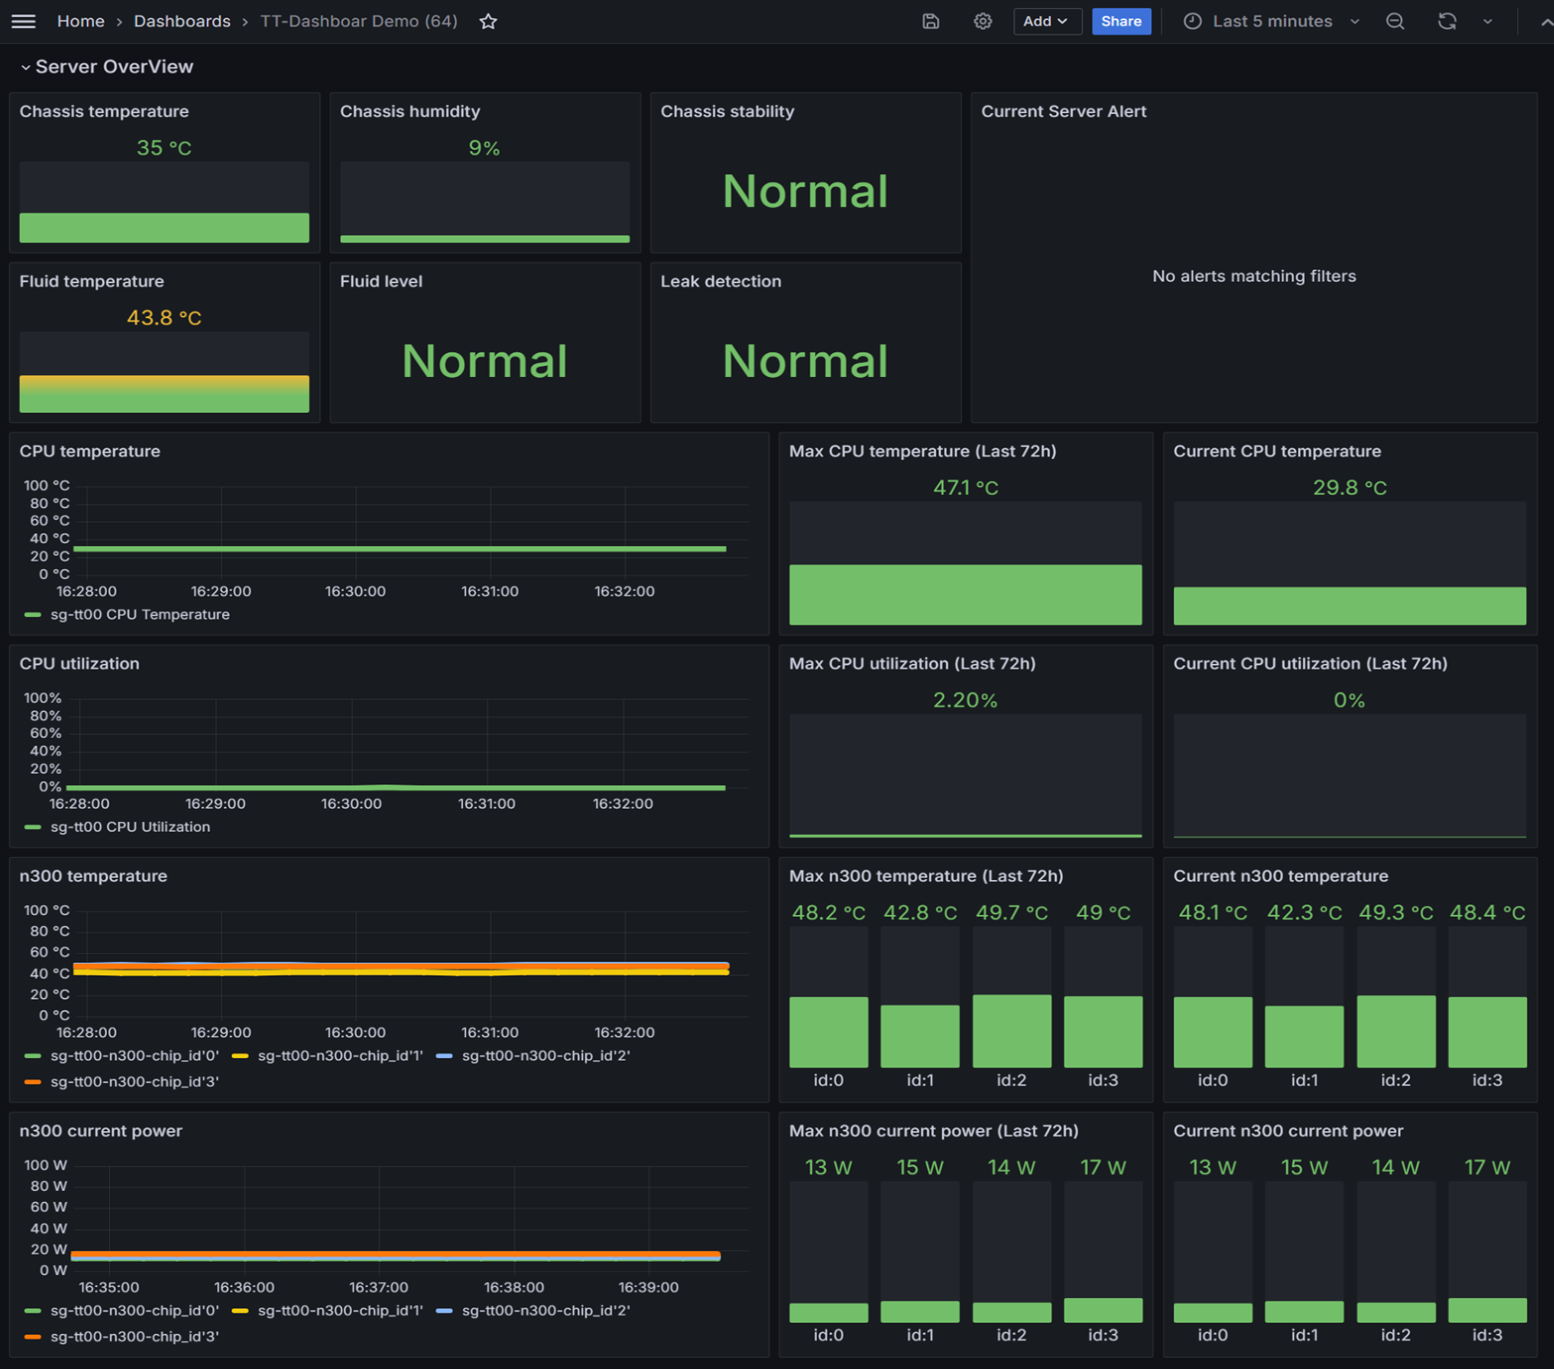Open the hamburger navigation menu
The image size is (1554, 1369).
tap(23, 21)
